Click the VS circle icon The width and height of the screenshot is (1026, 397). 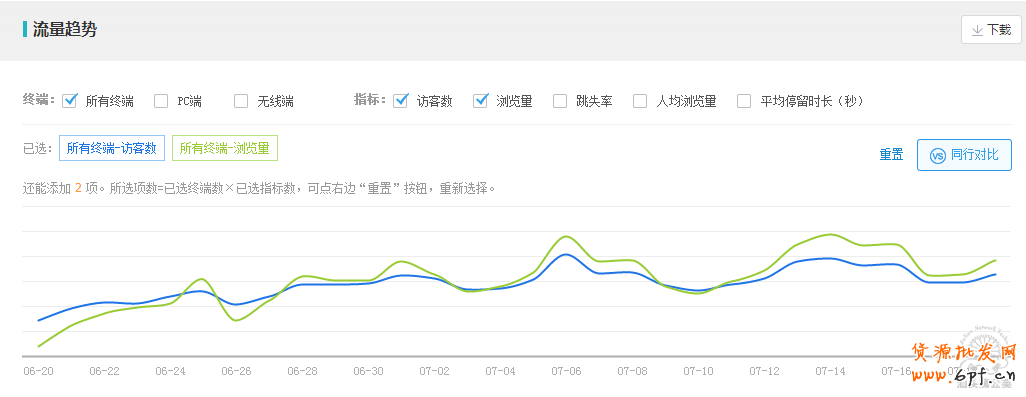pos(938,155)
